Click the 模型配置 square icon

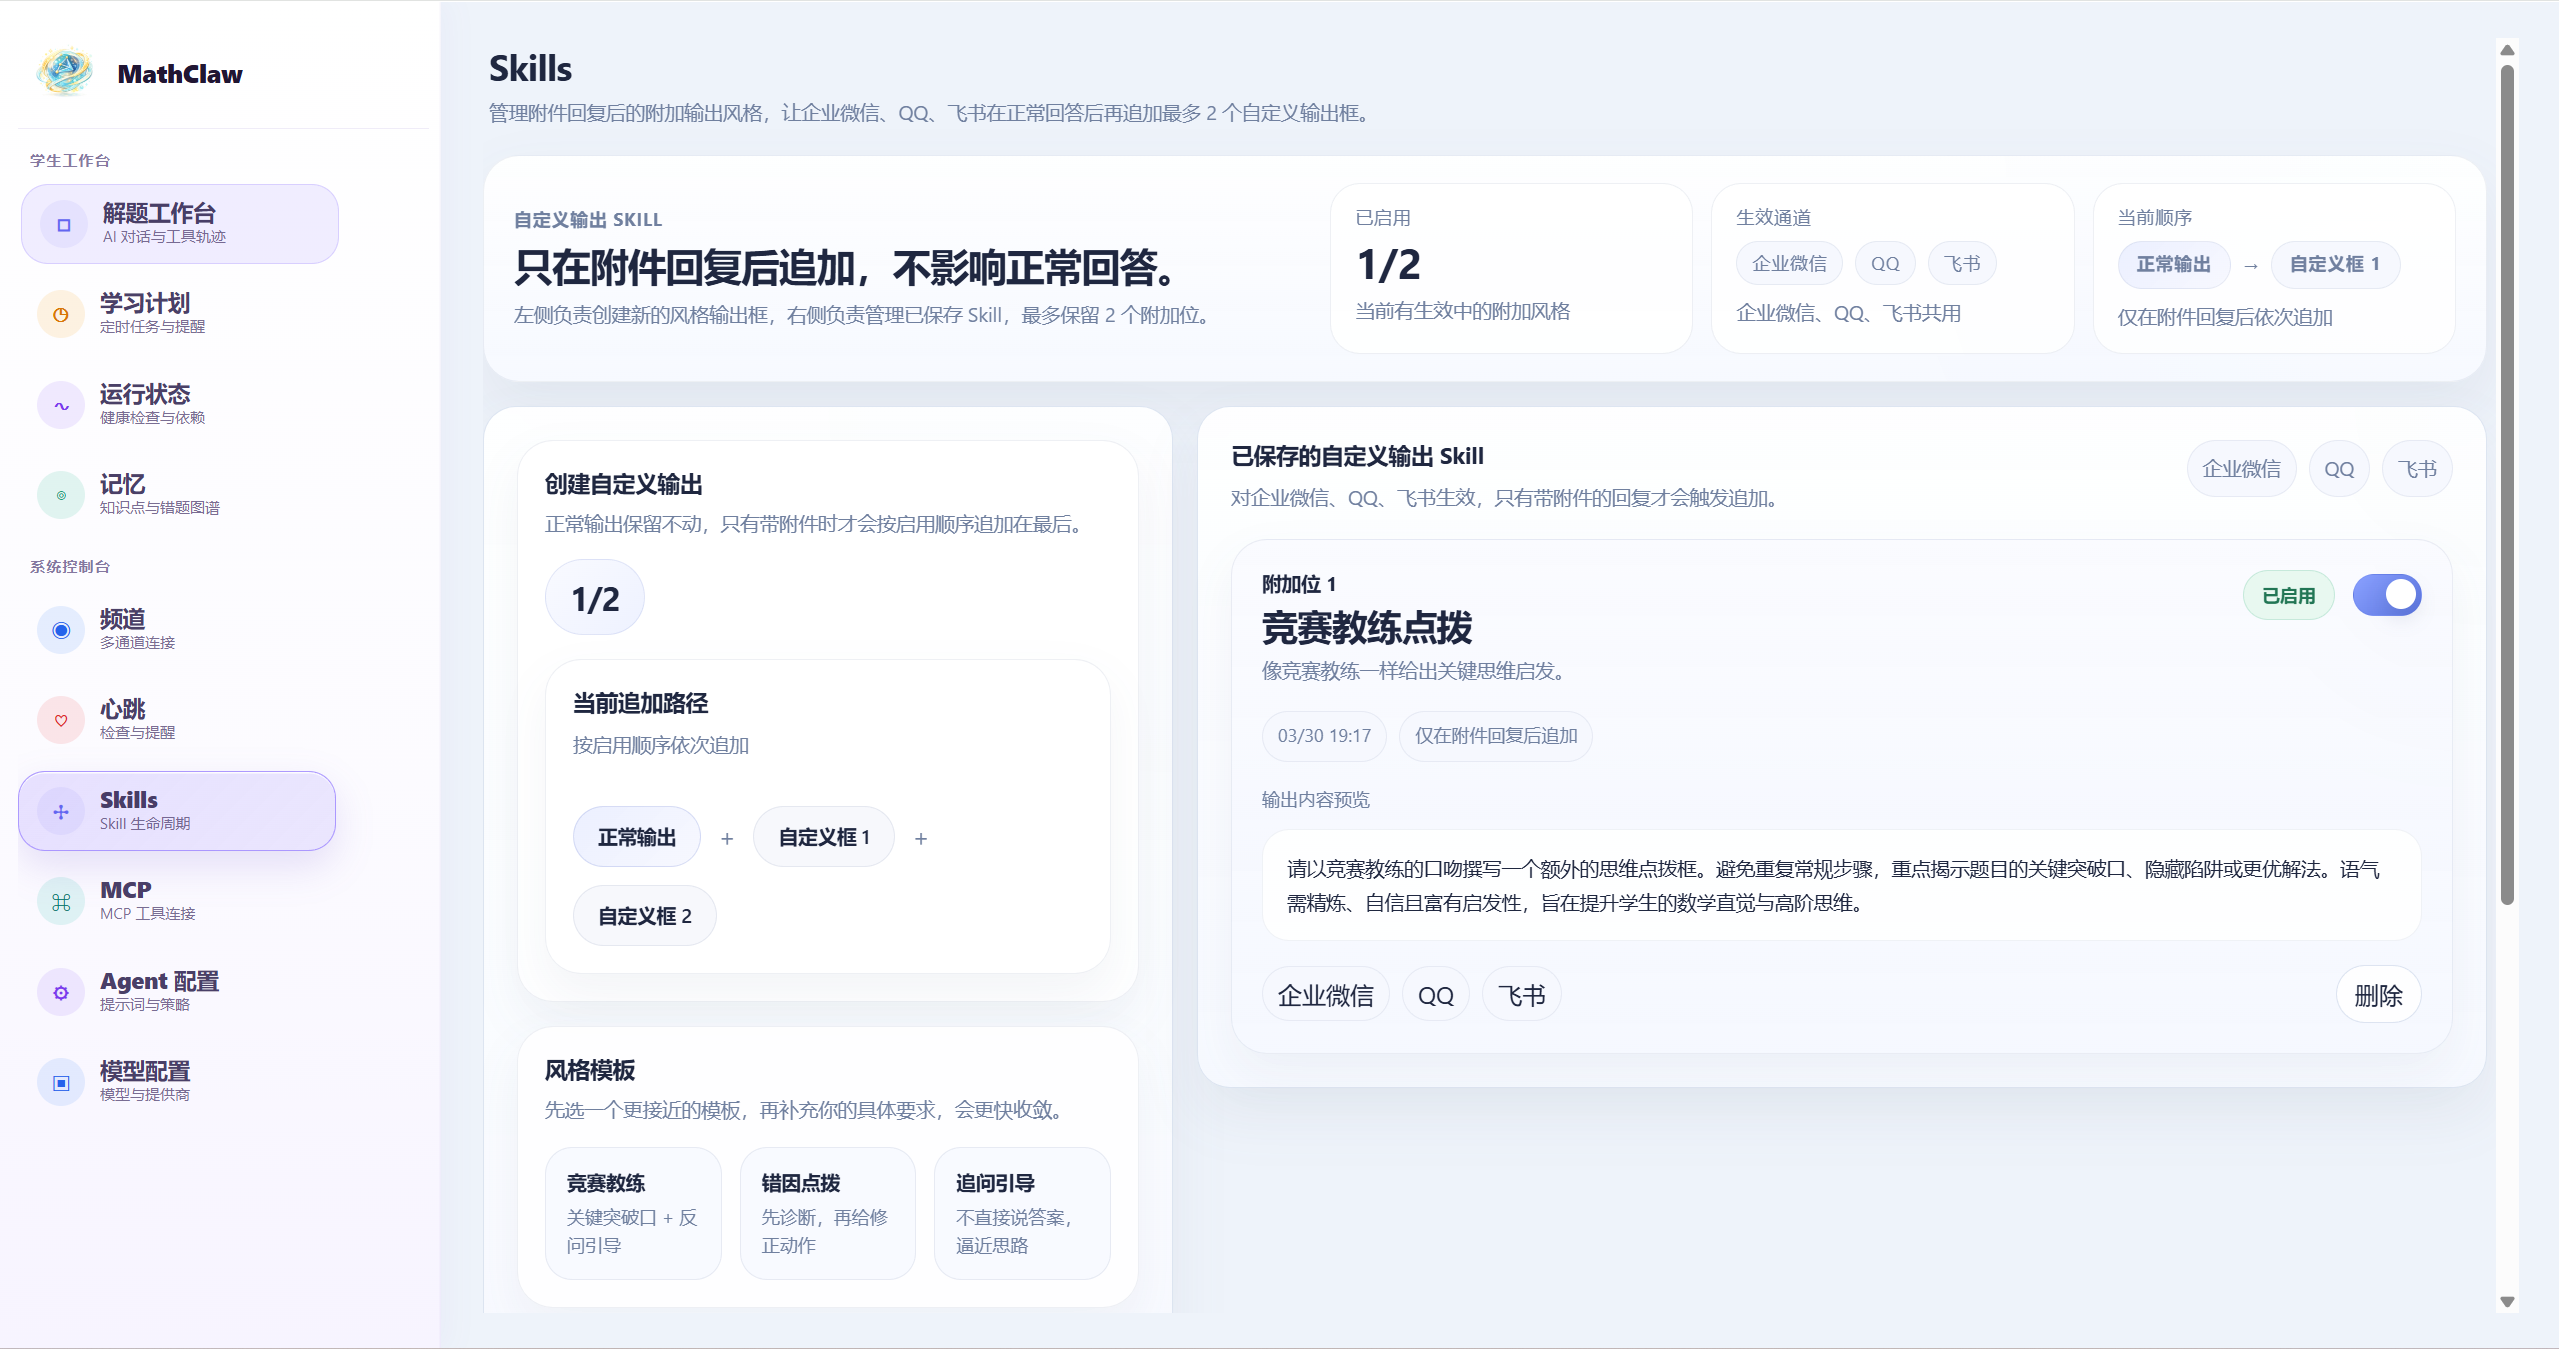pos(61,1083)
